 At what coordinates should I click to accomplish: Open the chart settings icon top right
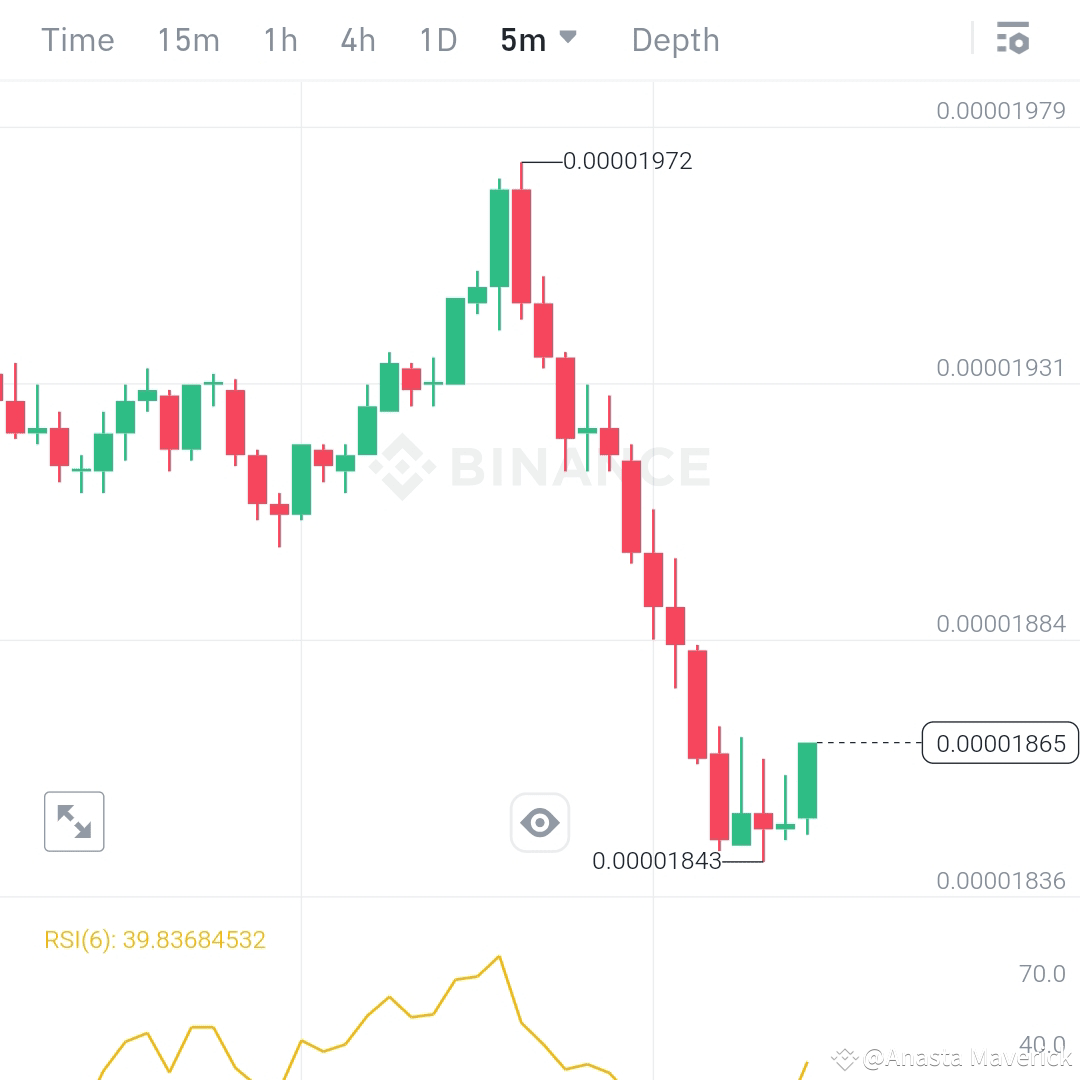pyautogui.click(x=1014, y=39)
